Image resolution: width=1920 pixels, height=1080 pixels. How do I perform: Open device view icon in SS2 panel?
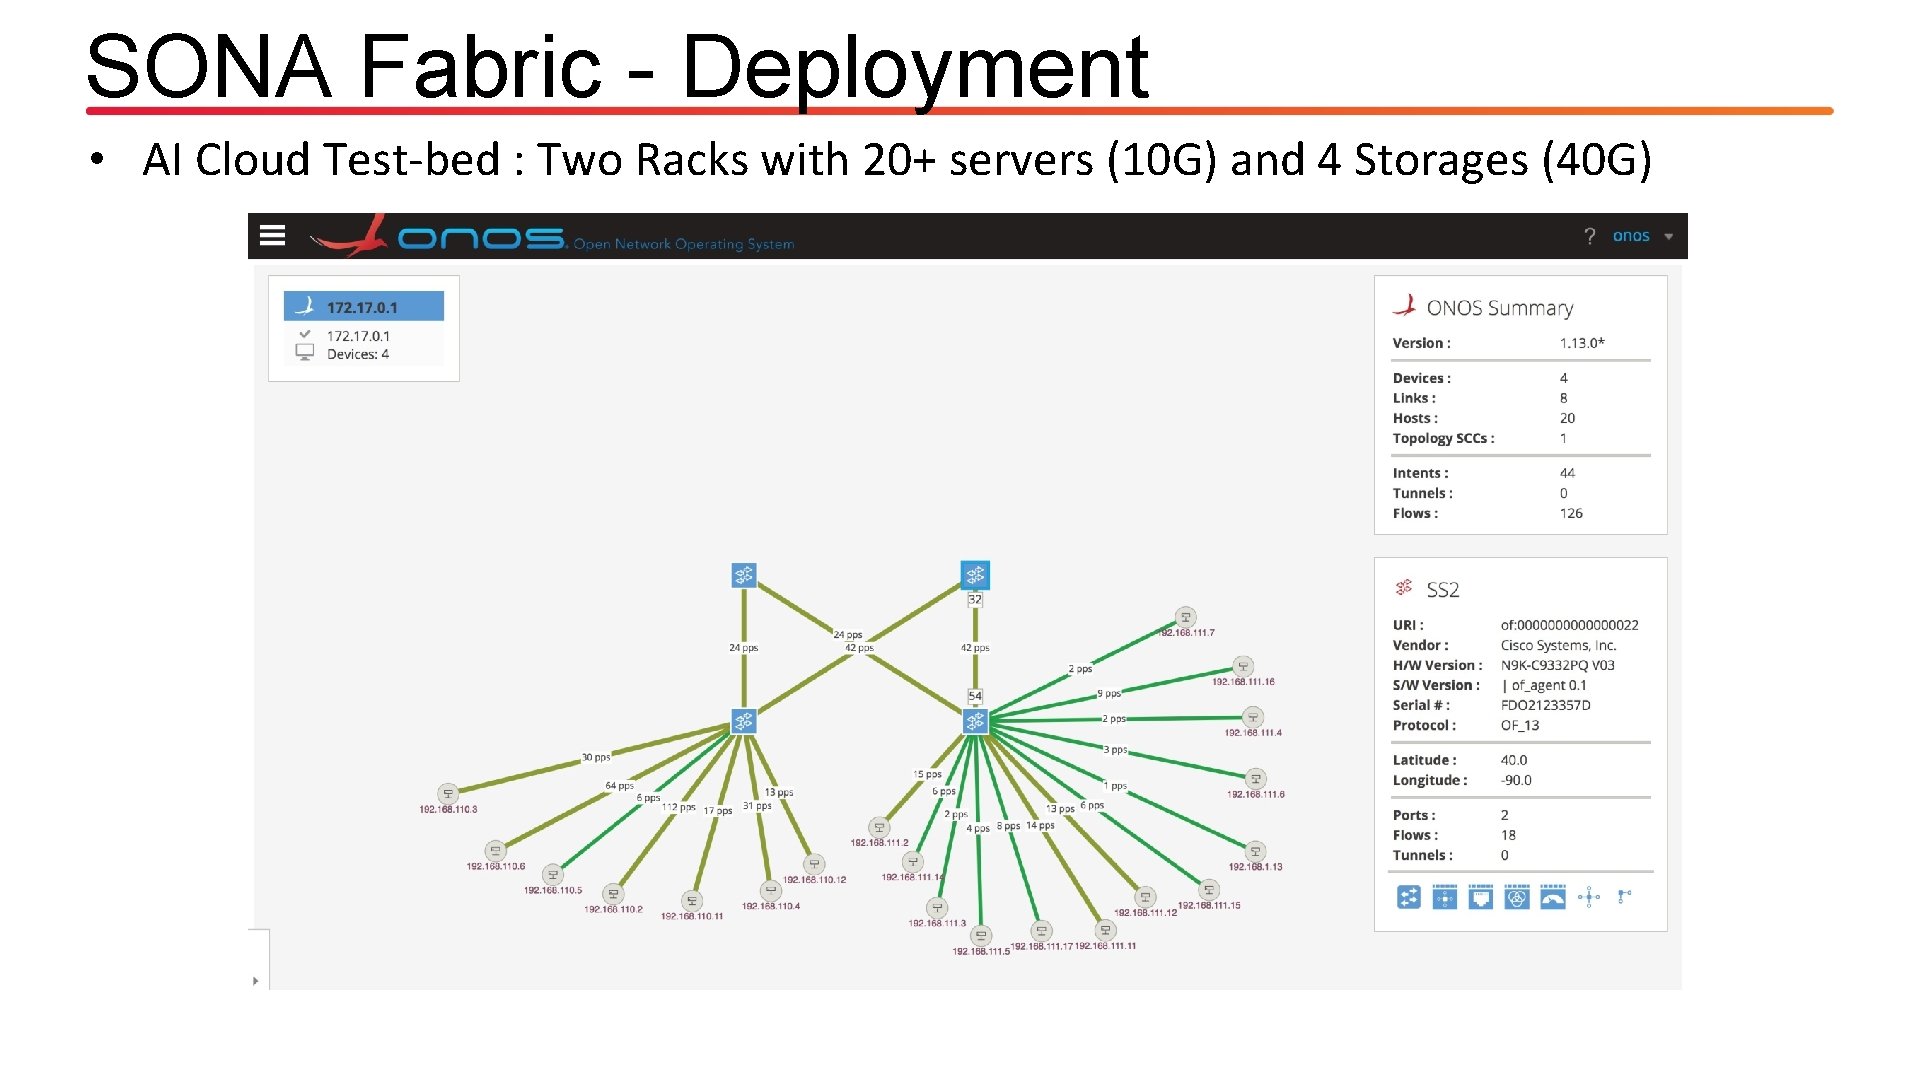[1408, 897]
